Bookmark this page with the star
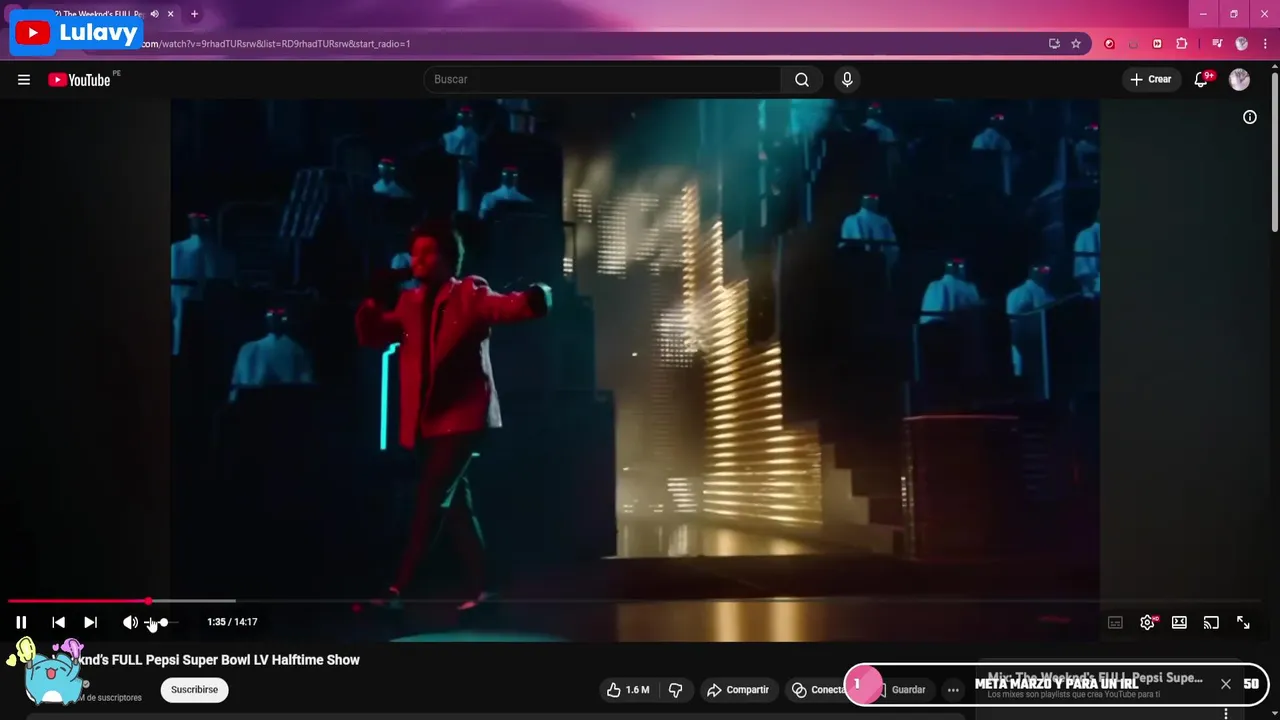The image size is (1280, 720). (x=1076, y=43)
